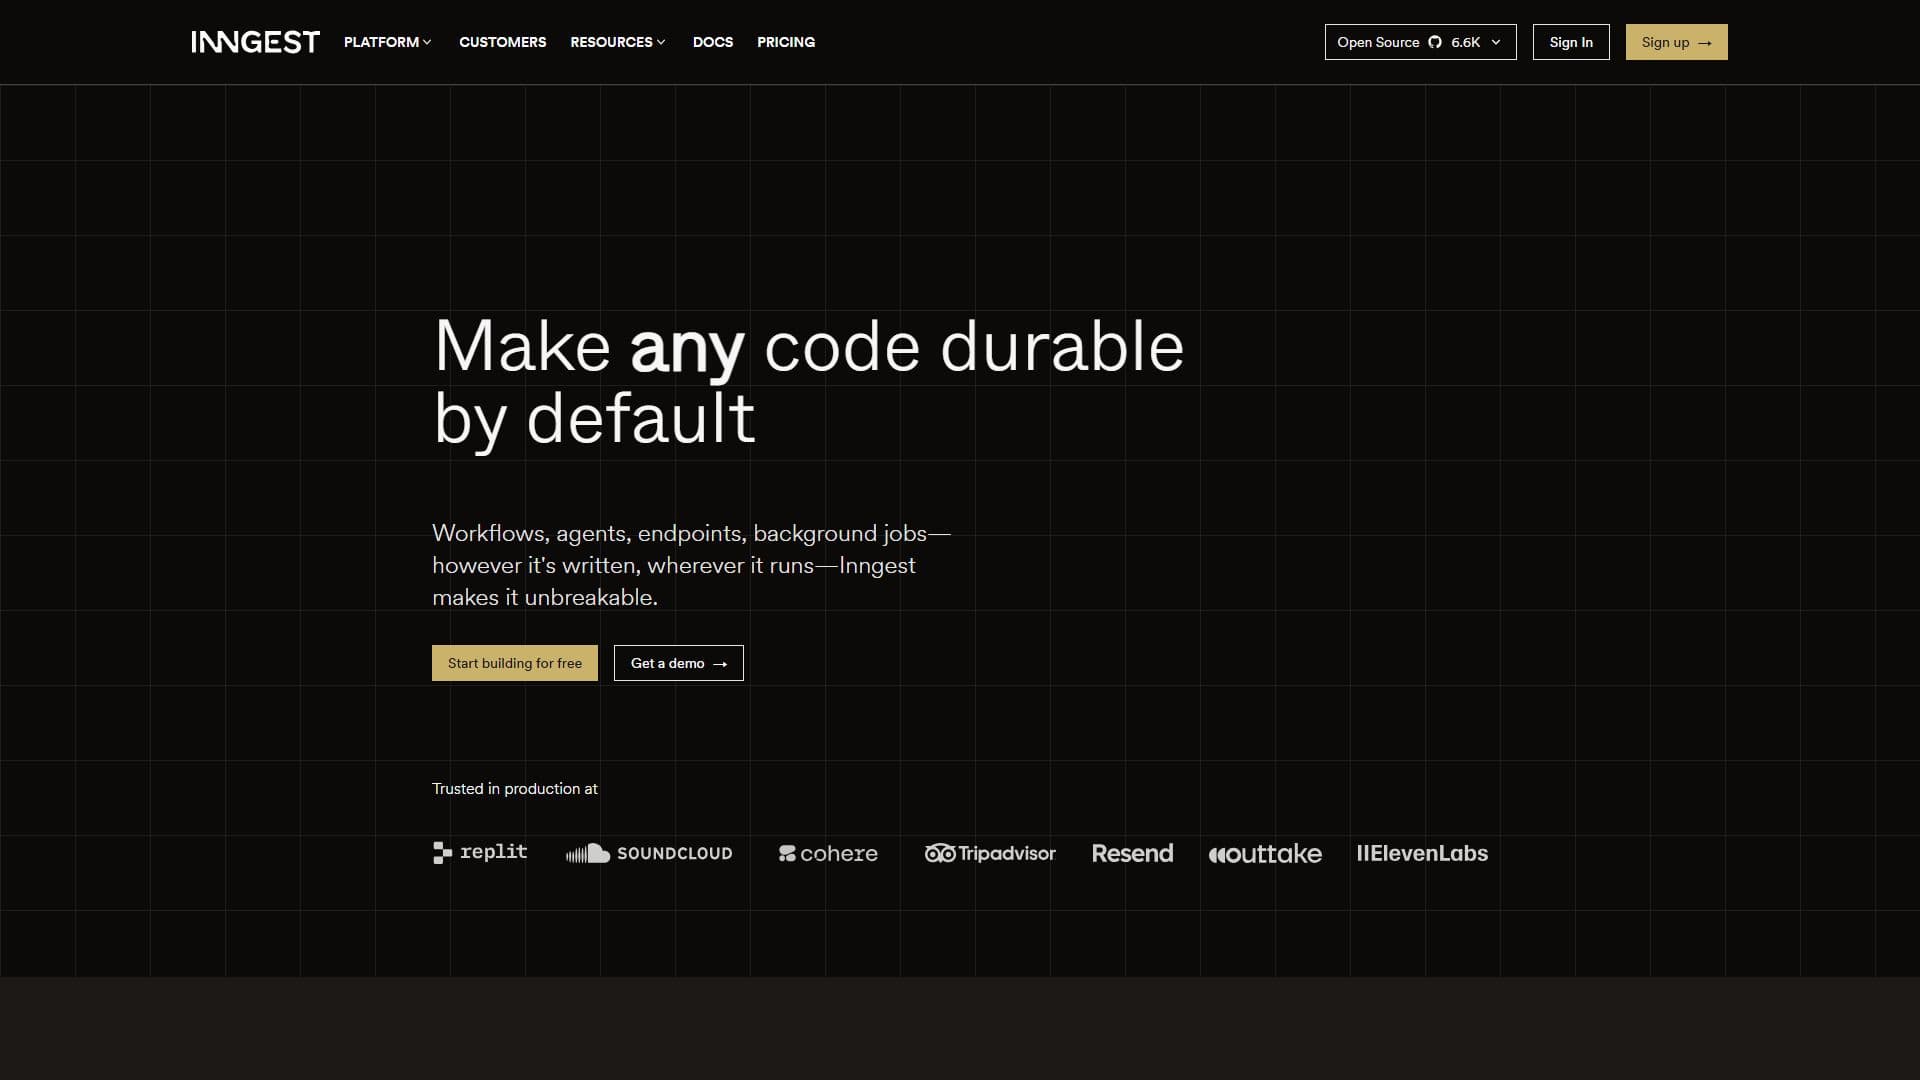Click Get a demo button

[679, 663]
